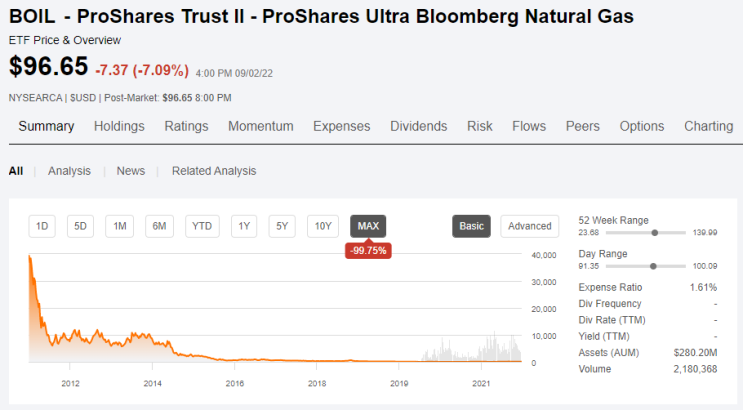Select the 10Y chart range
The height and width of the screenshot is (410, 743).
pos(322,226)
